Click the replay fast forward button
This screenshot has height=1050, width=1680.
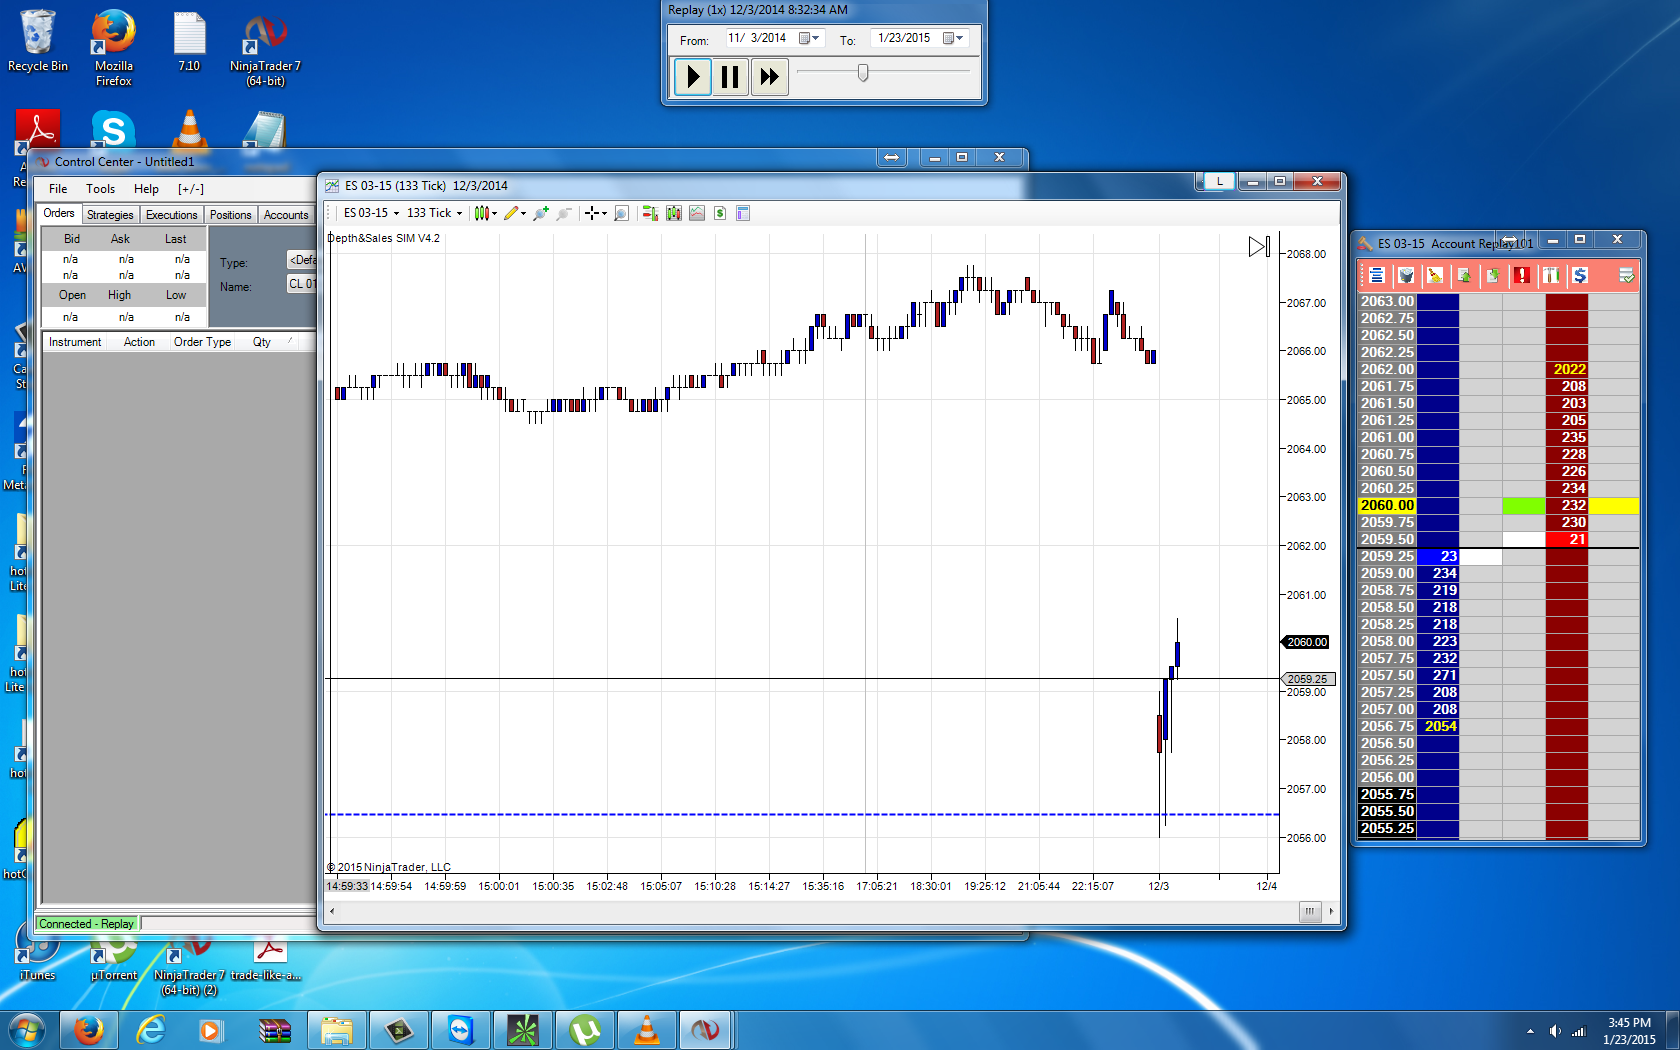[769, 77]
